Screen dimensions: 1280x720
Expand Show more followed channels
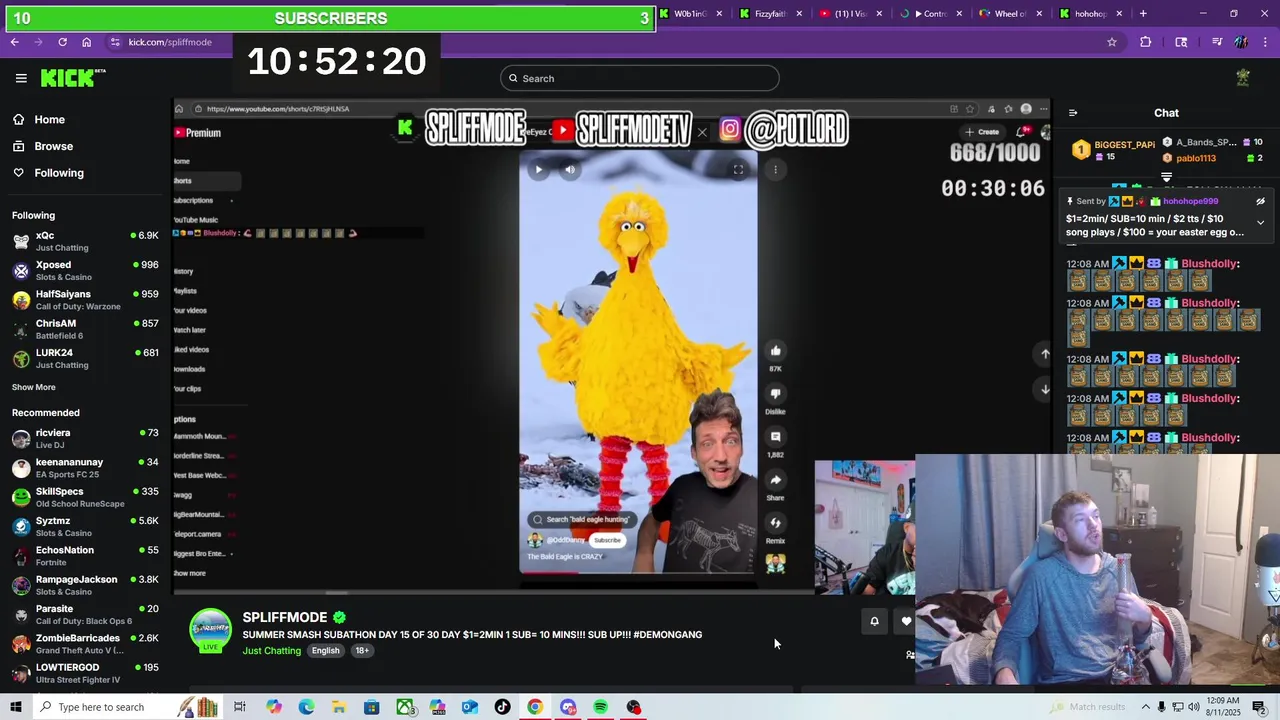tap(34, 387)
